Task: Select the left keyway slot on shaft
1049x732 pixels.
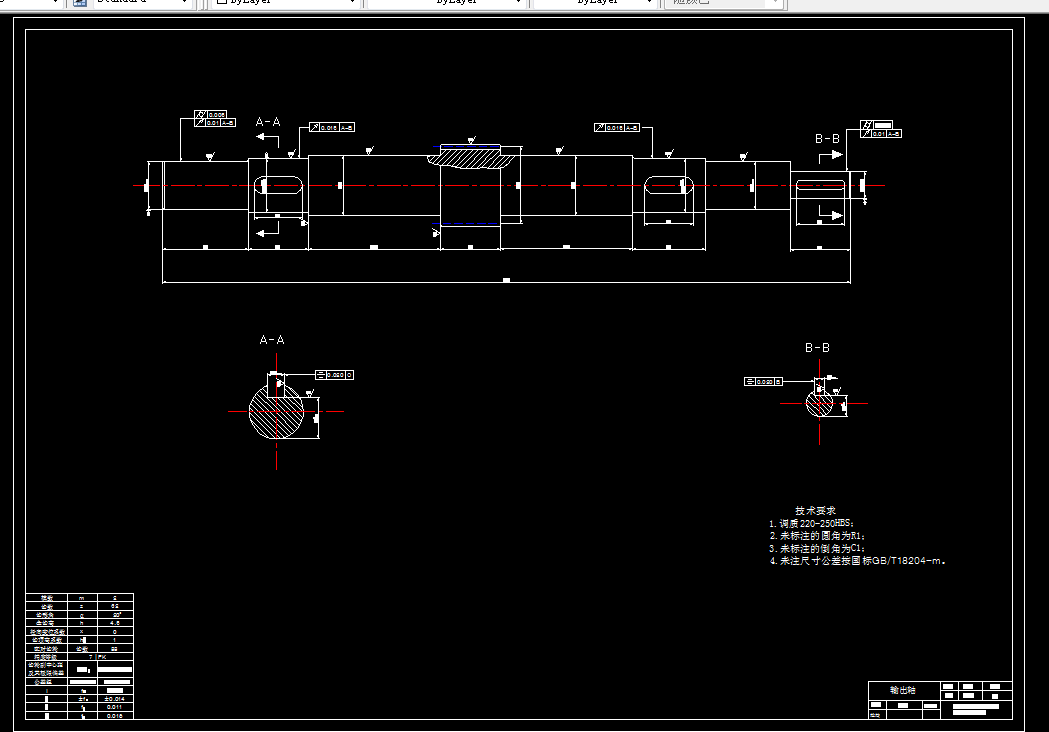Action: (279, 185)
